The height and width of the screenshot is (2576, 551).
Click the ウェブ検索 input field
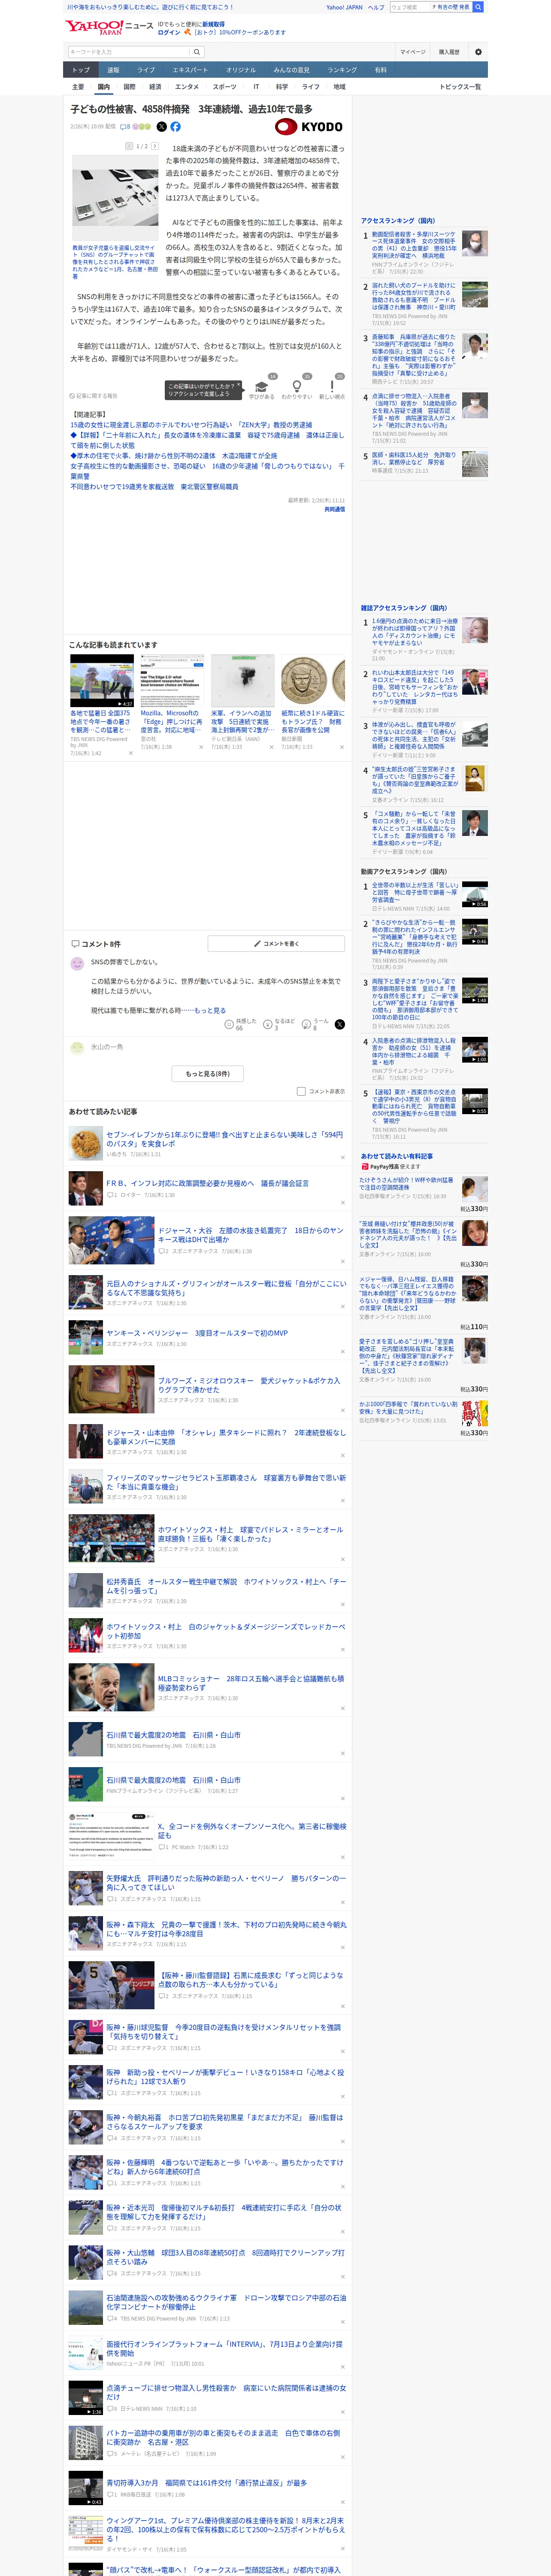(x=410, y=7)
